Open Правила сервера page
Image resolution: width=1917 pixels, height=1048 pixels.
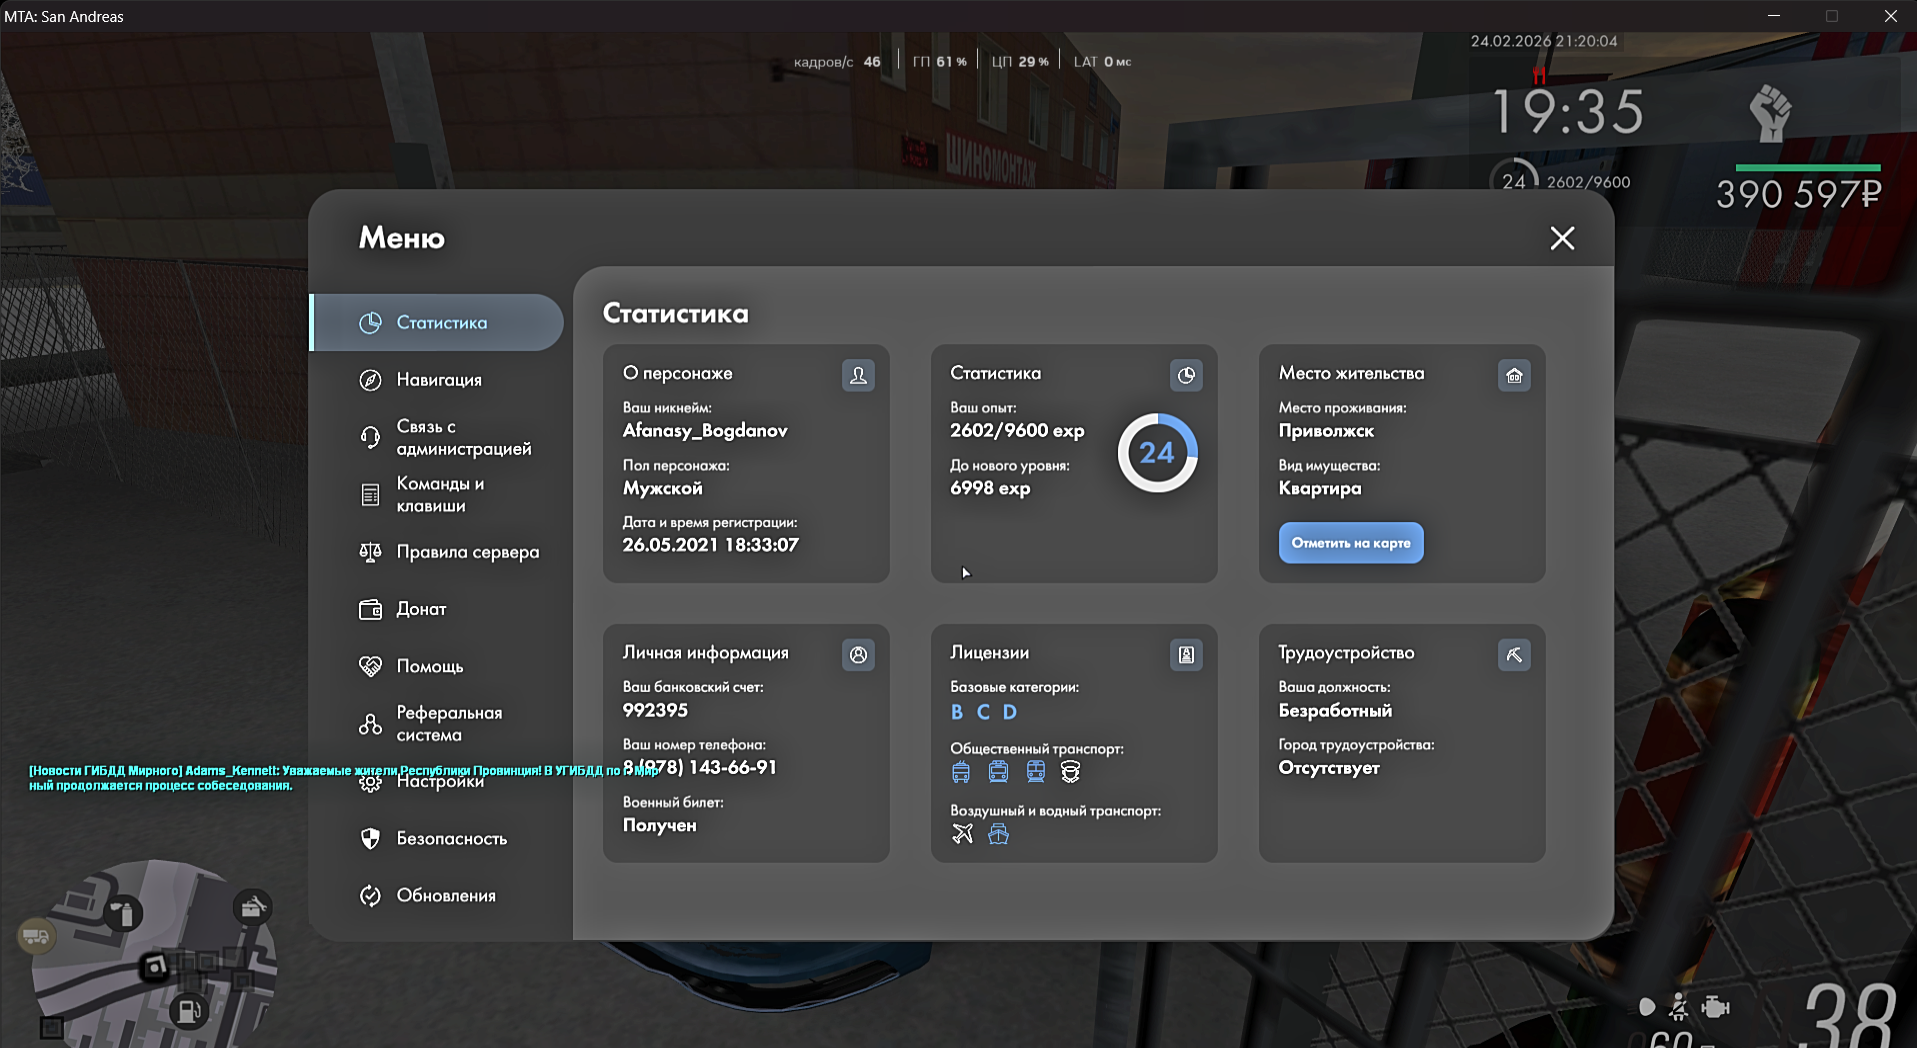pyautogui.click(x=467, y=552)
